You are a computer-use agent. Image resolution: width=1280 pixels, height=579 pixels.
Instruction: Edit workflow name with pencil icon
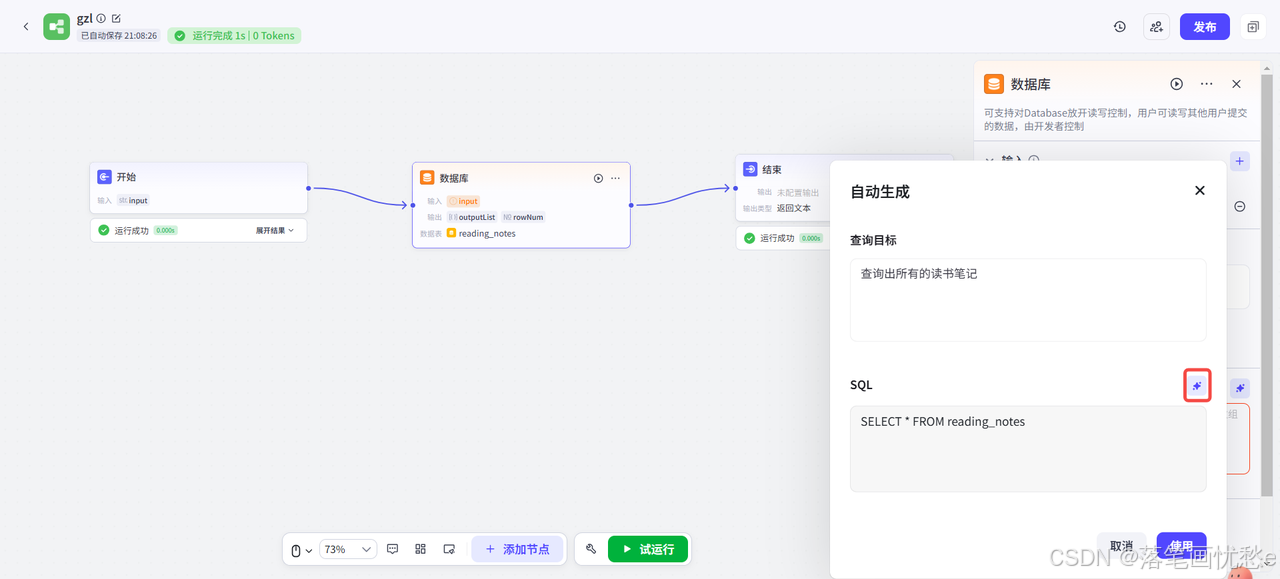coord(116,18)
